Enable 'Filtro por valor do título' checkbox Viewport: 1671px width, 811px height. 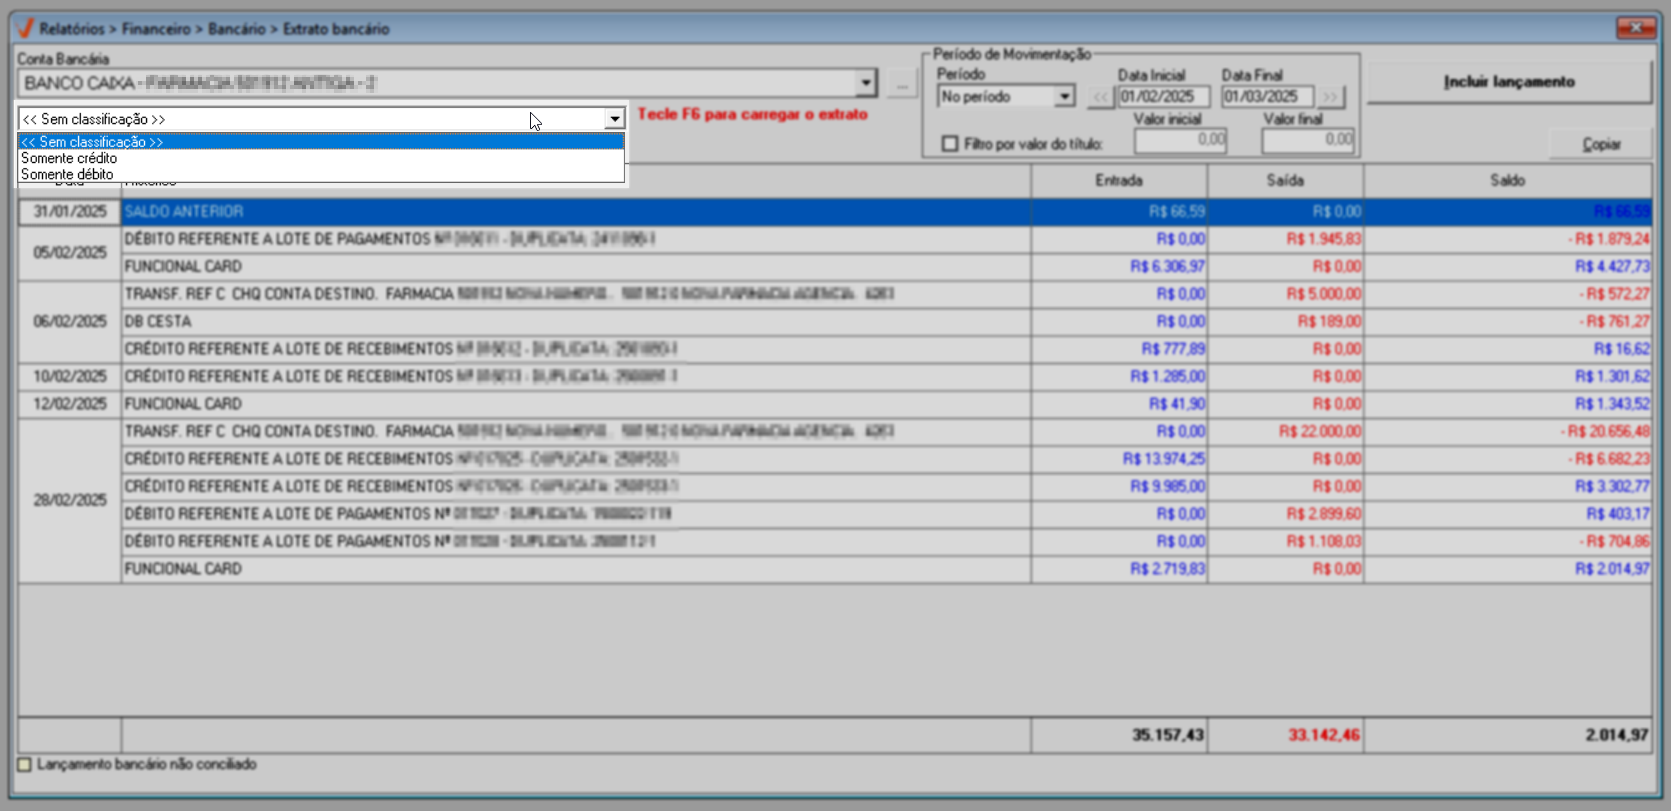(x=950, y=144)
